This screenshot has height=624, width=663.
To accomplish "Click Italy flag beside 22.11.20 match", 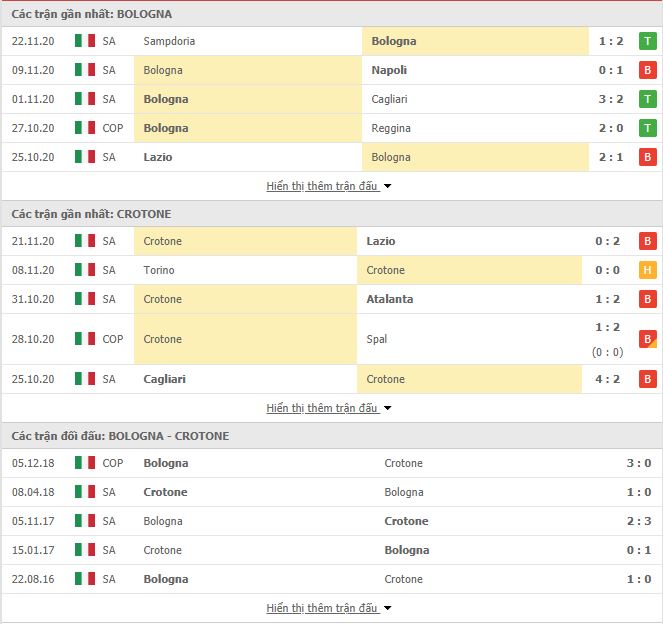I will pos(85,41).
